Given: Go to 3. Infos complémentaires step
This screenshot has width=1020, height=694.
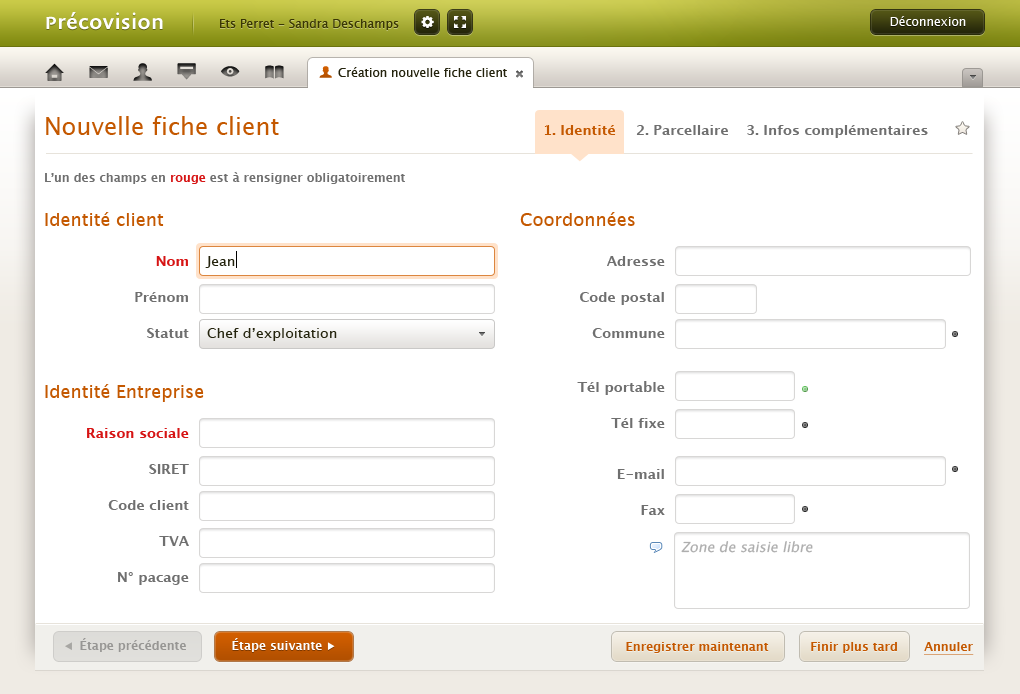Looking at the screenshot, I should 837,130.
